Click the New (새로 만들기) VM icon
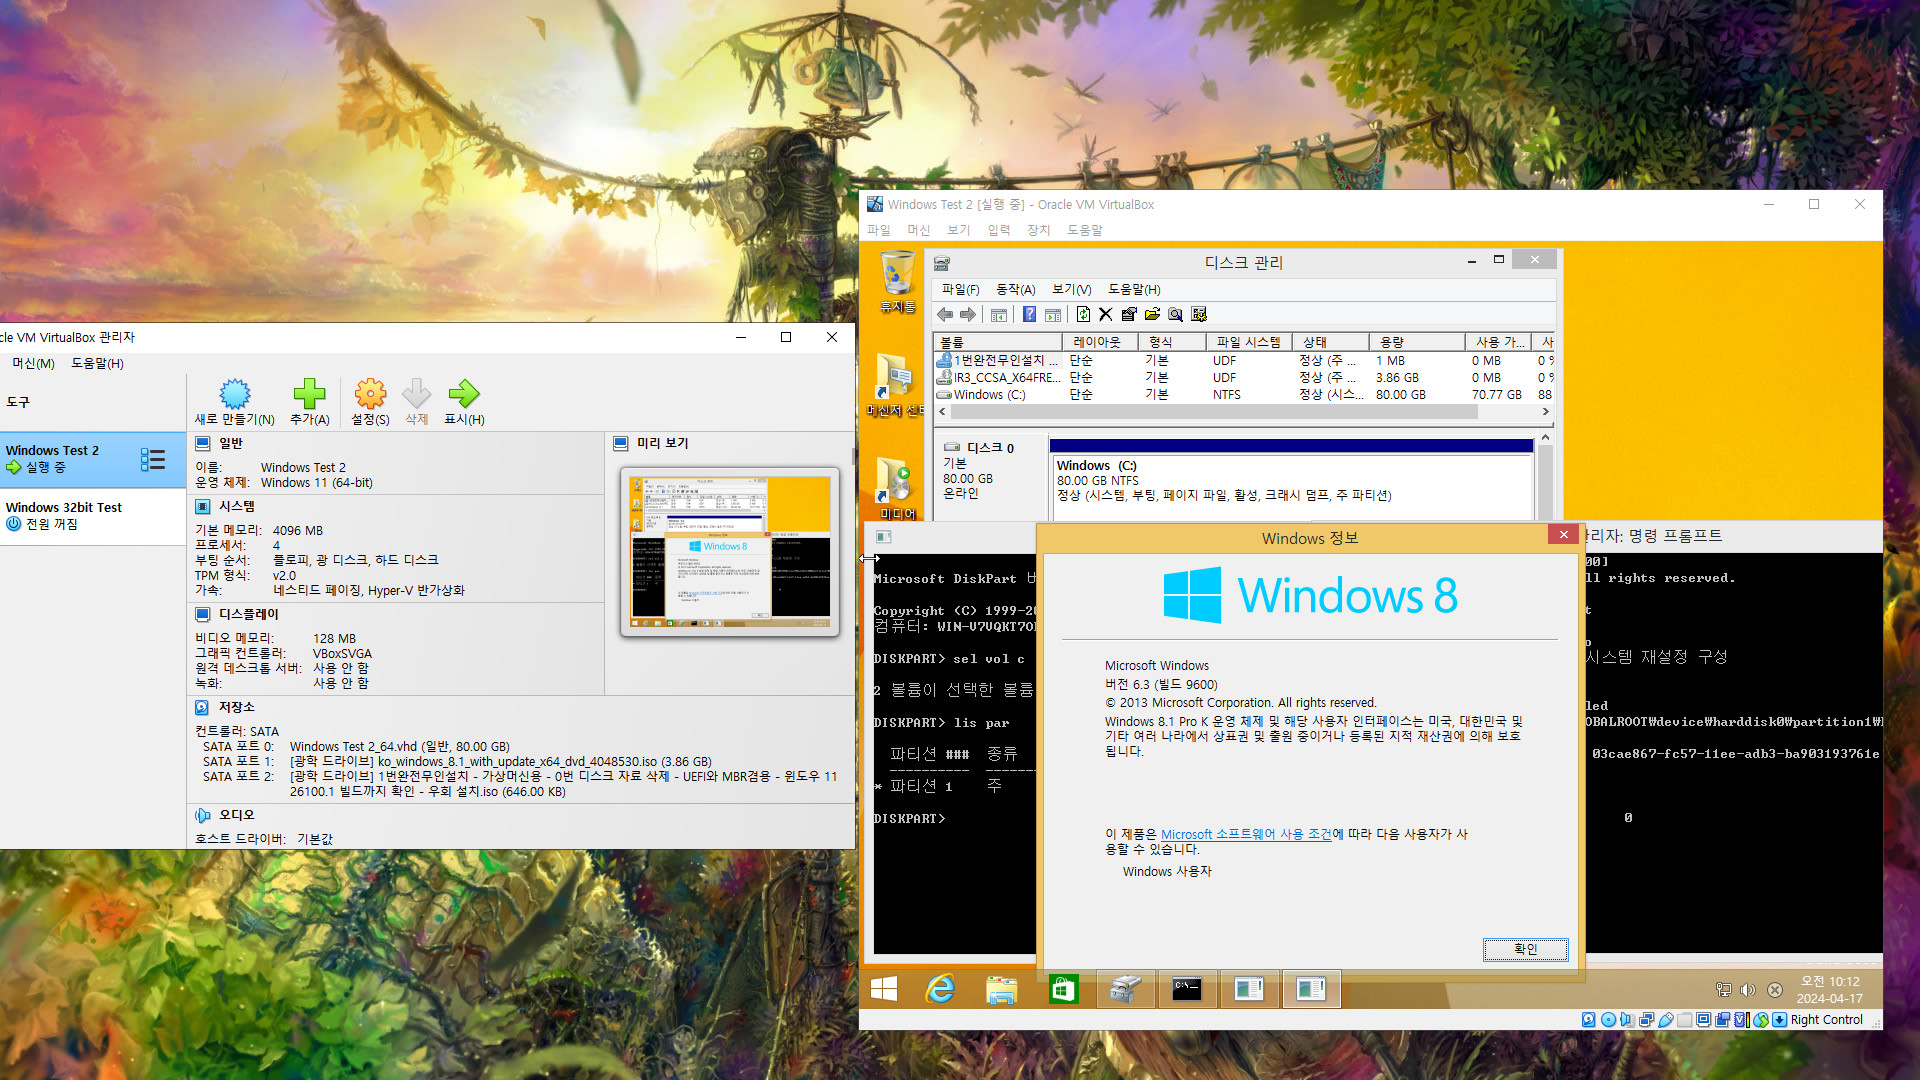Viewport: 1920px width, 1080px height. point(234,393)
